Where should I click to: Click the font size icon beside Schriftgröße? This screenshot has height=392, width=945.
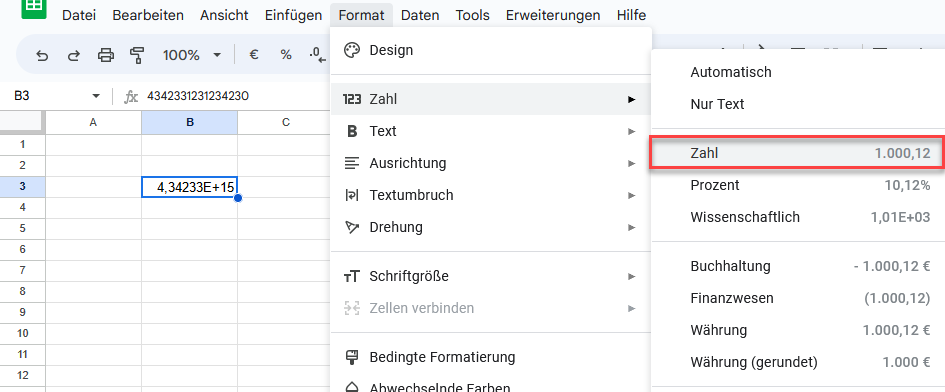351,277
